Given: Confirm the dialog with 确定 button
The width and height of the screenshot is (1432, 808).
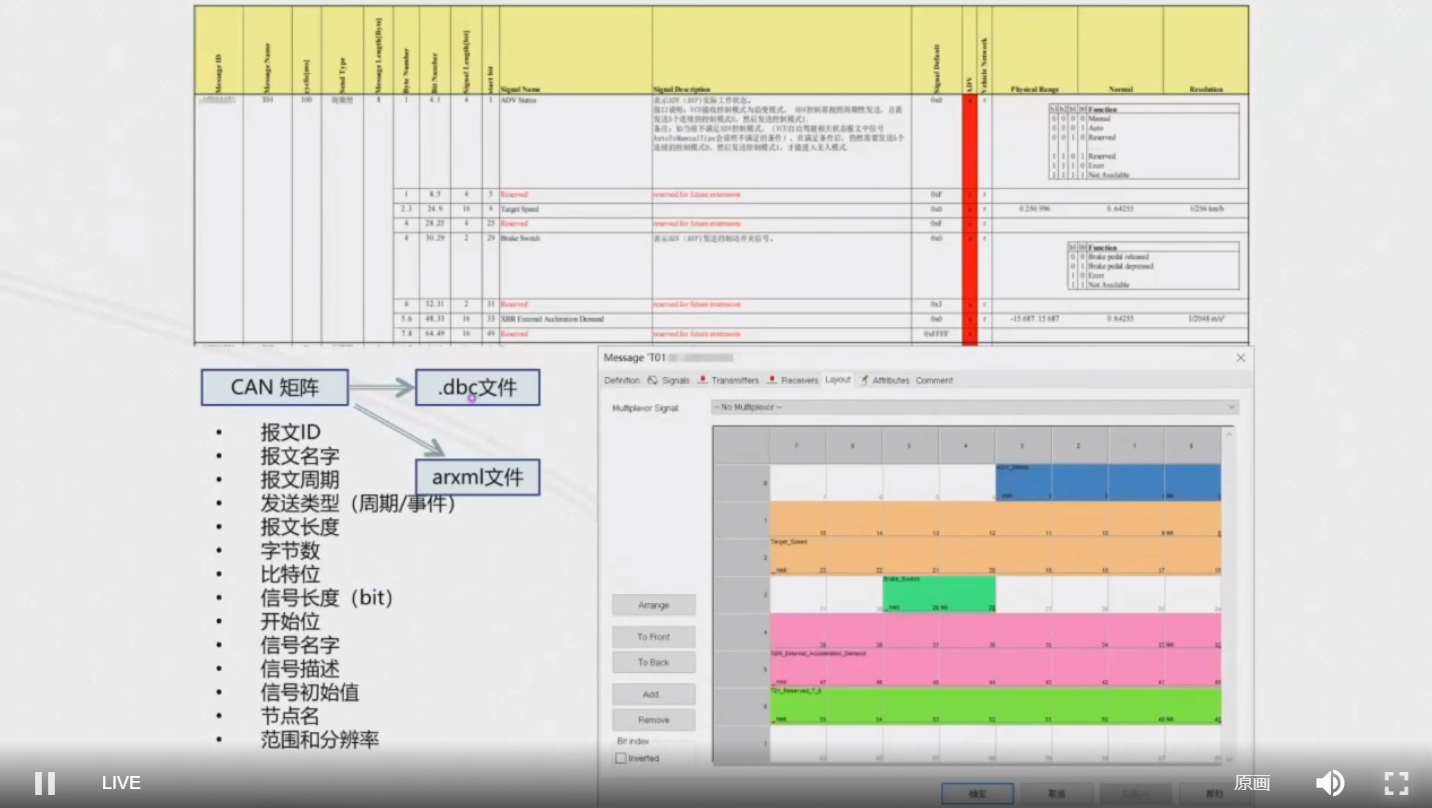Looking at the screenshot, I should point(977,793).
